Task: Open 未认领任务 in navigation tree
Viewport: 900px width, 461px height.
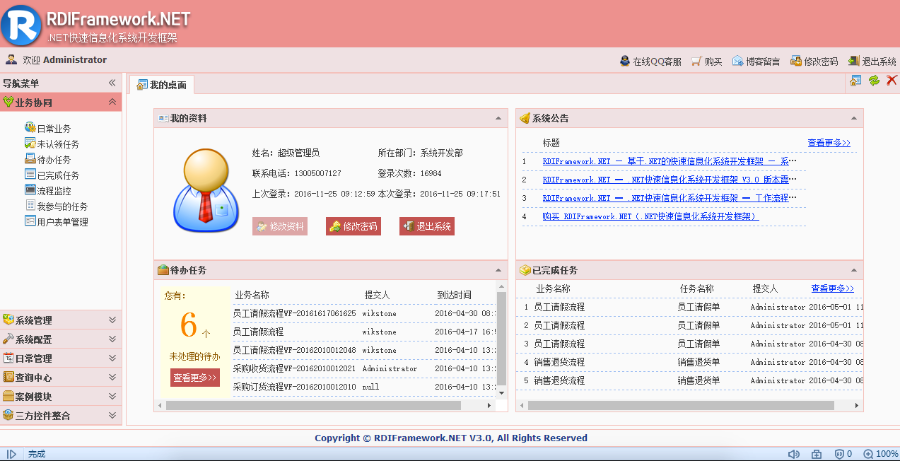Action: click(x=52, y=144)
